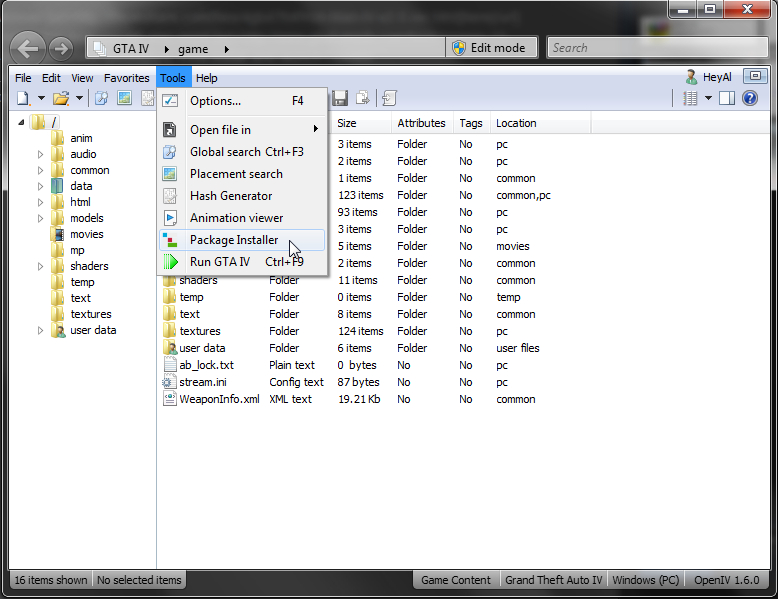Open the View menu
This screenshot has width=778, height=599.
82,78
